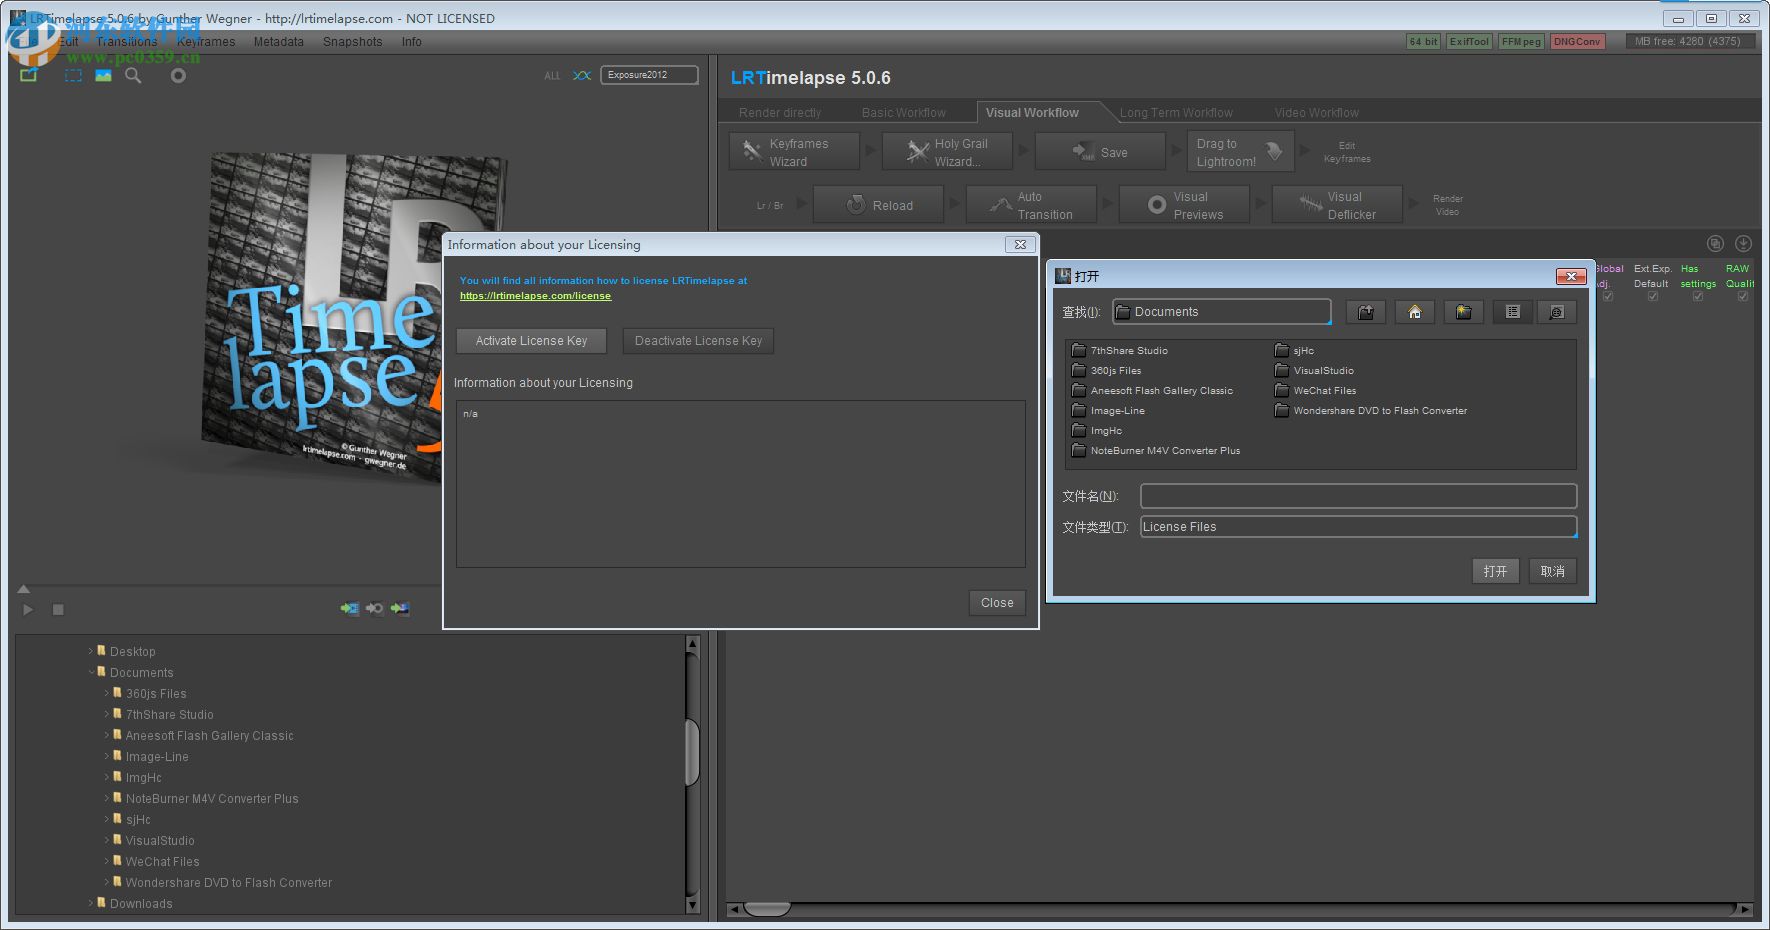Switch to details view in the open dialog
Viewport: 1770px width, 930px height.
pyautogui.click(x=1557, y=312)
